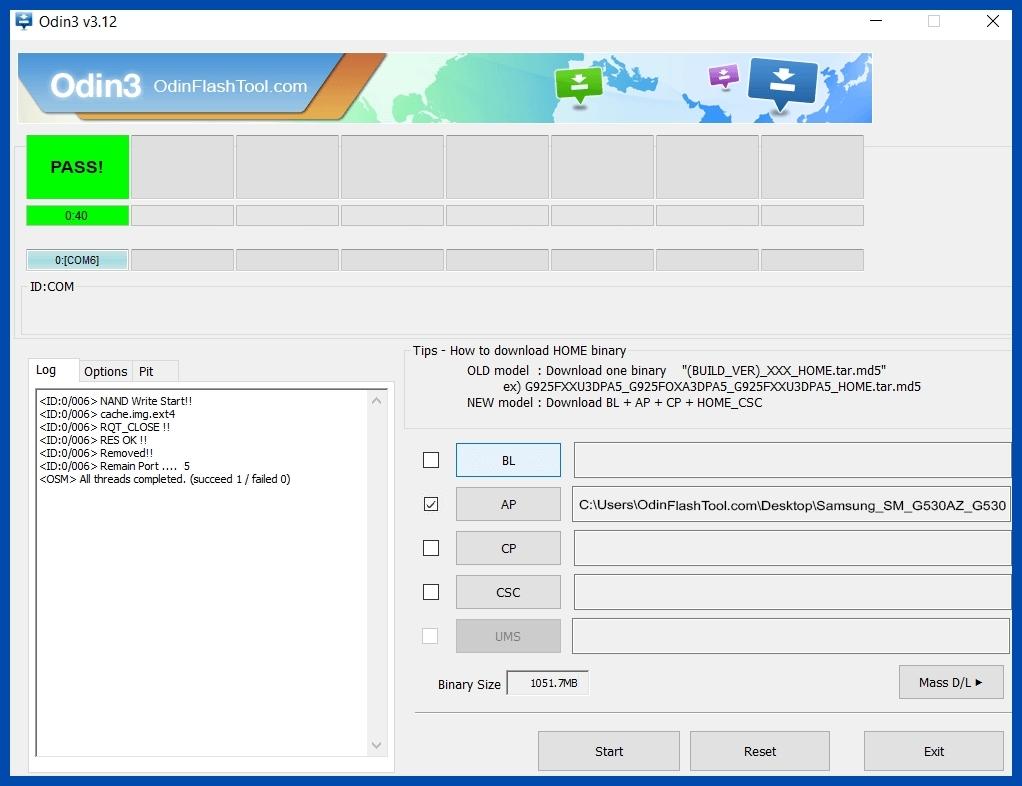
Task: Click log line 'RQT_CLOSE !!'
Action: (105, 427)
